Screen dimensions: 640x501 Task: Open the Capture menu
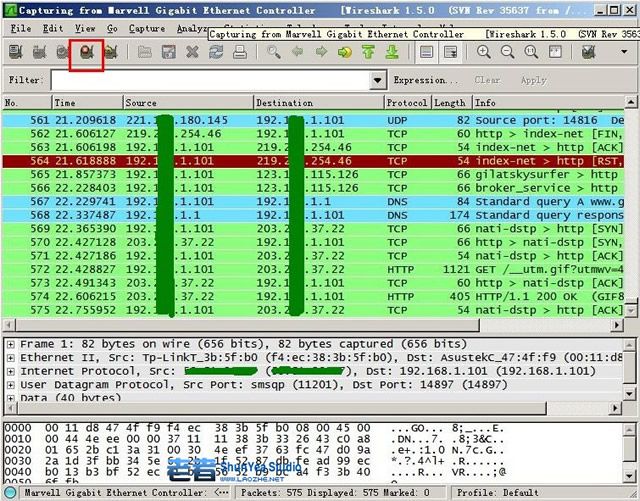click(147, 29)
